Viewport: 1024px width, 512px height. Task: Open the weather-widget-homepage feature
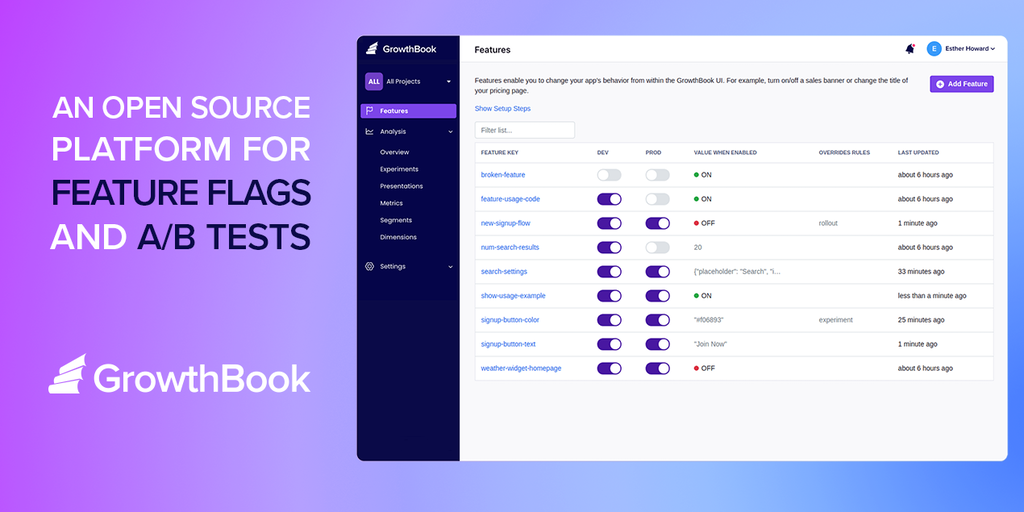pyautogui.click(x=520, y=368)
